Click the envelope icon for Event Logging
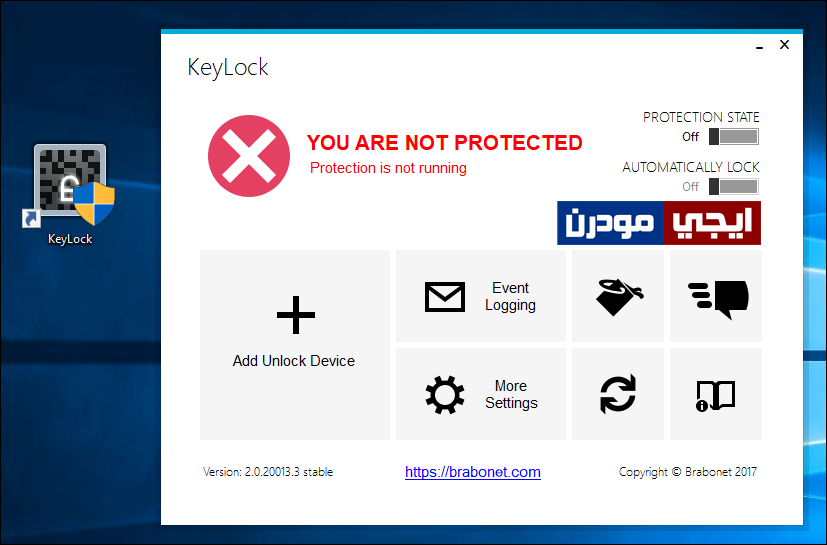 [x=445, y=297]
